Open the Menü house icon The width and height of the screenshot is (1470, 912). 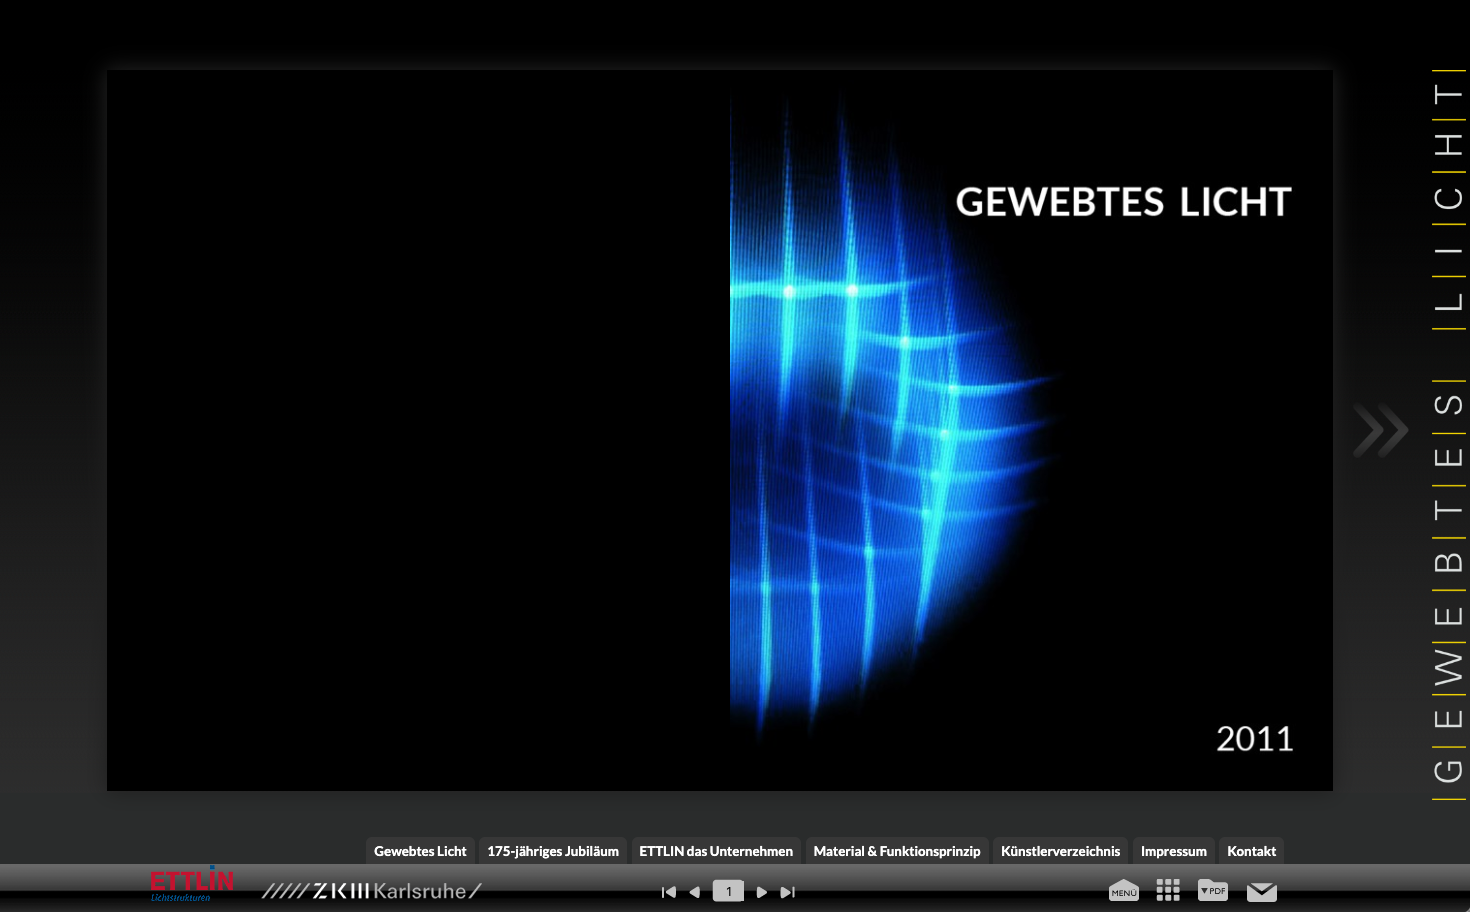tap(1124, 890)
